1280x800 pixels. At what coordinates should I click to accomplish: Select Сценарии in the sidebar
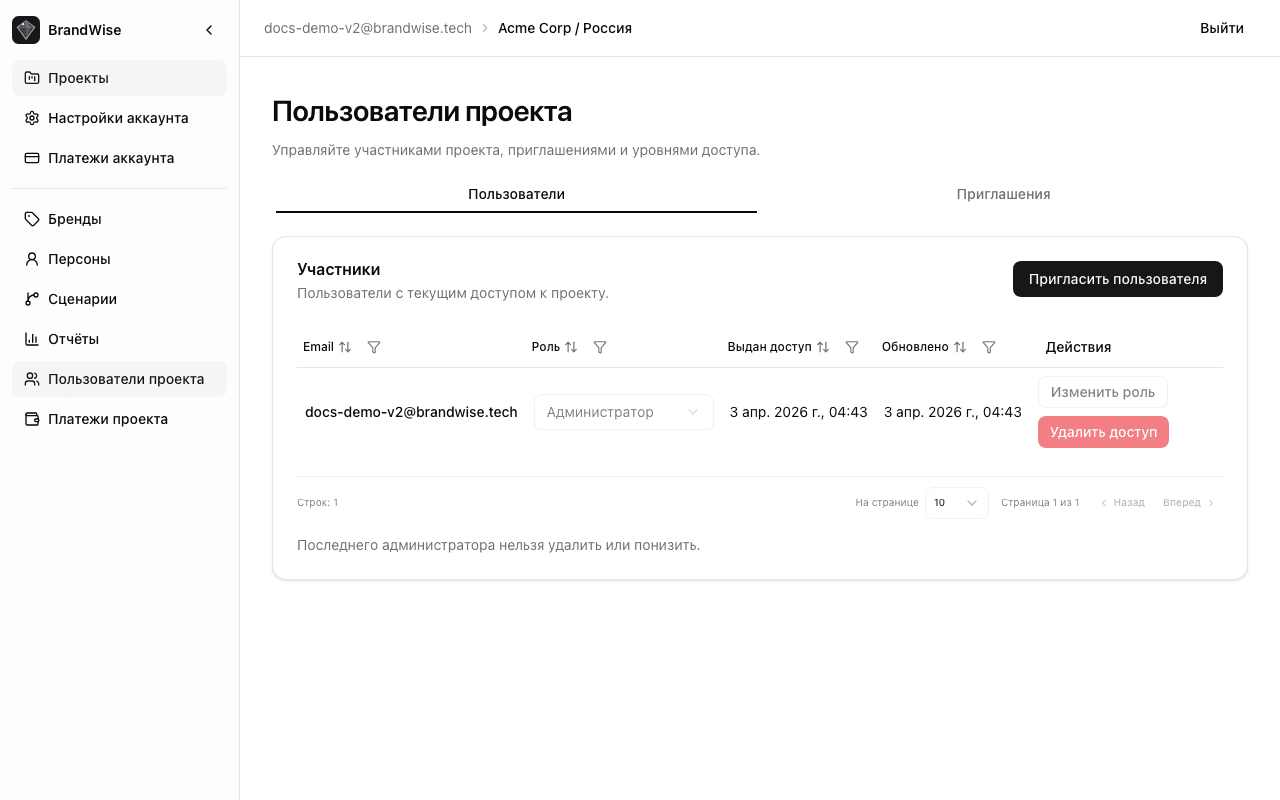click(x=81, y=298)
